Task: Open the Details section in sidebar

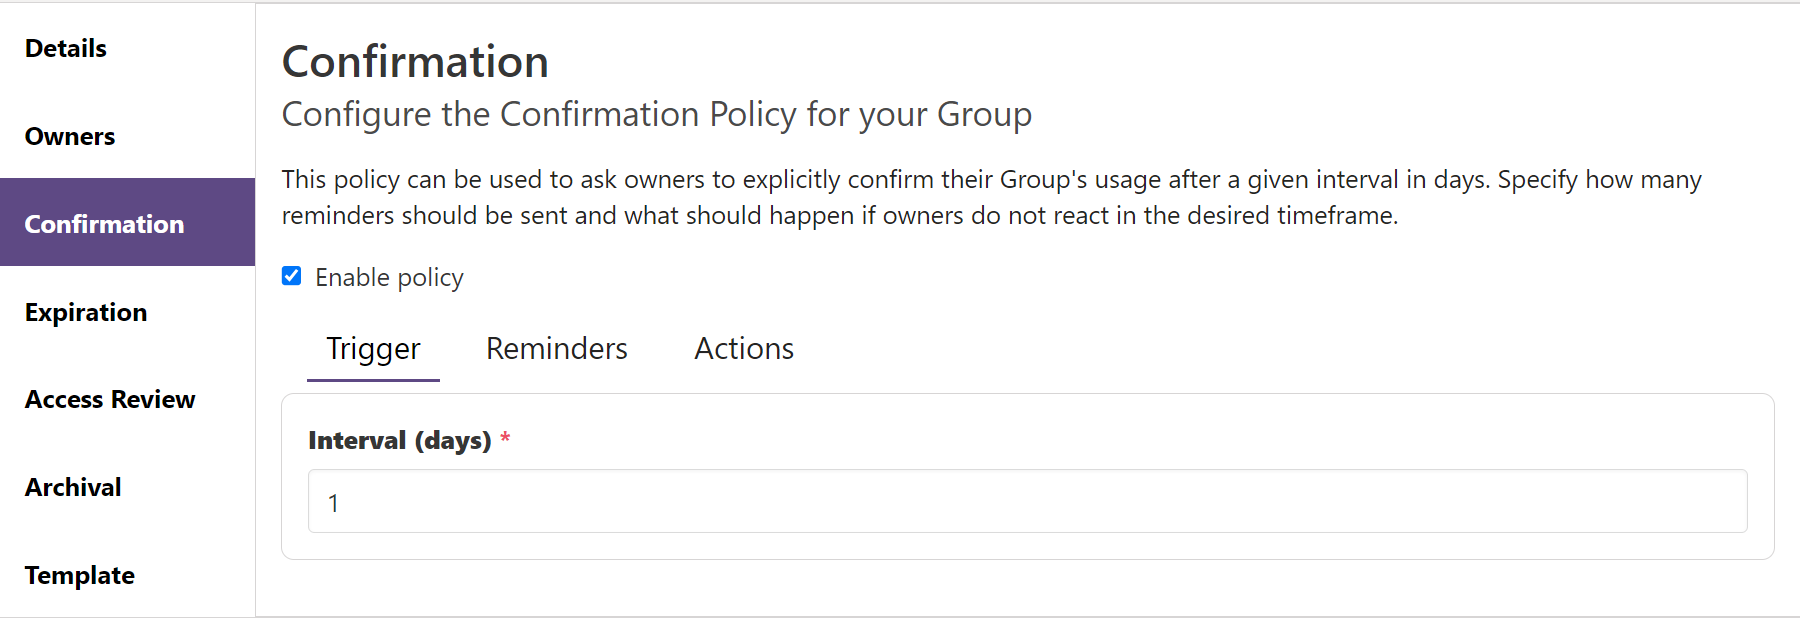Action: coord(127,48)
